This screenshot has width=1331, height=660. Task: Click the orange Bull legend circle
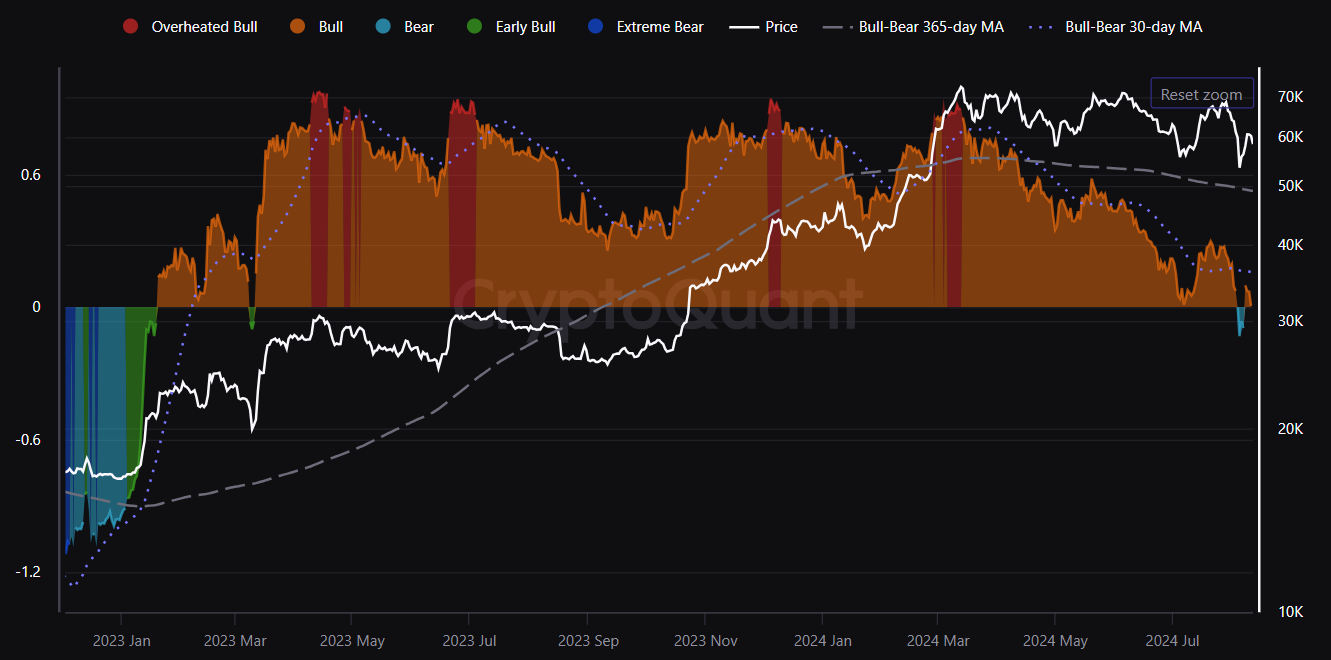[x=298, y=27]
